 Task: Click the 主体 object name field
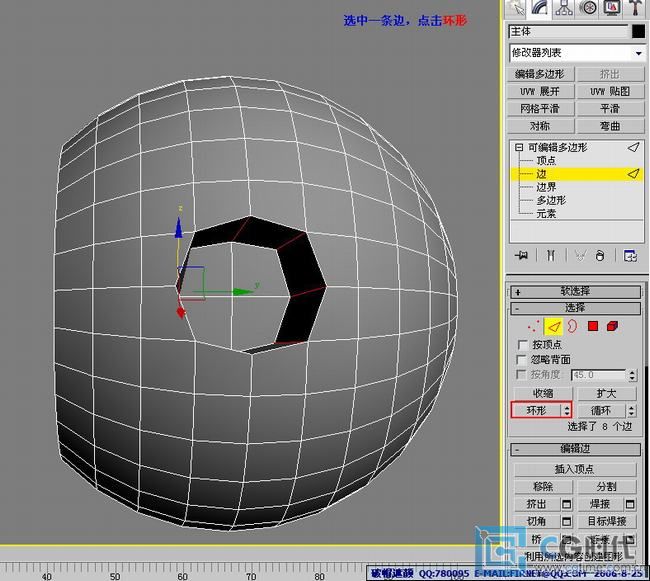568,31
